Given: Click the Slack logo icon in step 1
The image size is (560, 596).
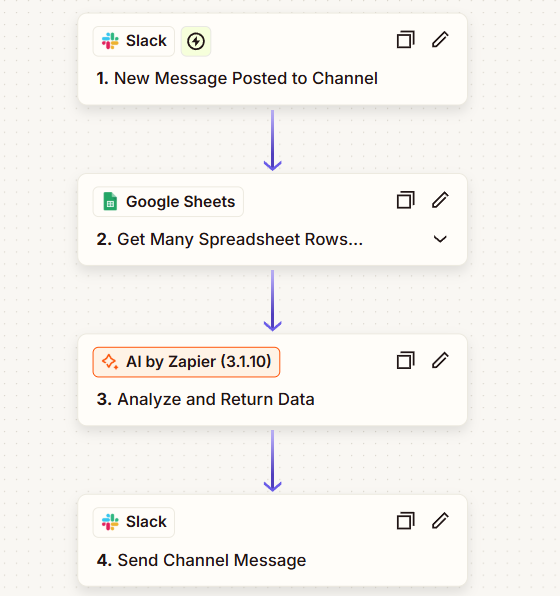Looking at the screenshot, I should tap(110, 41).
